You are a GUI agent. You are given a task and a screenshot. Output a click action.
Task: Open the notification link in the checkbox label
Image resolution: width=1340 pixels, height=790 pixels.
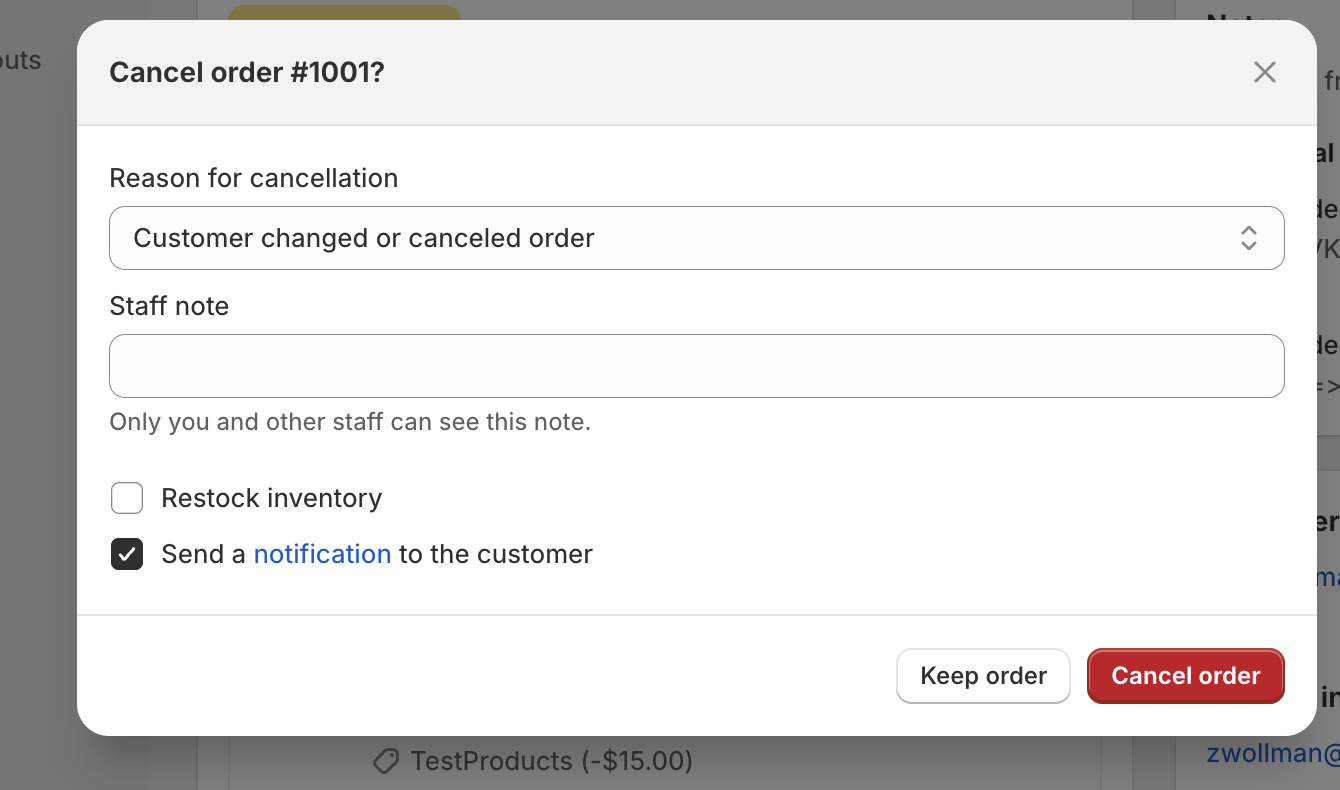(322, 554)
